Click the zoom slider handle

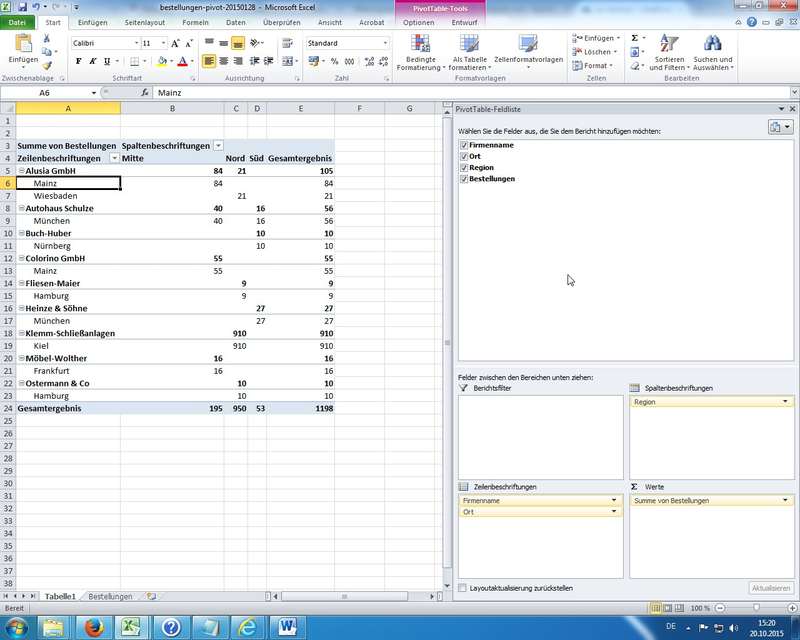coord(755,608)
